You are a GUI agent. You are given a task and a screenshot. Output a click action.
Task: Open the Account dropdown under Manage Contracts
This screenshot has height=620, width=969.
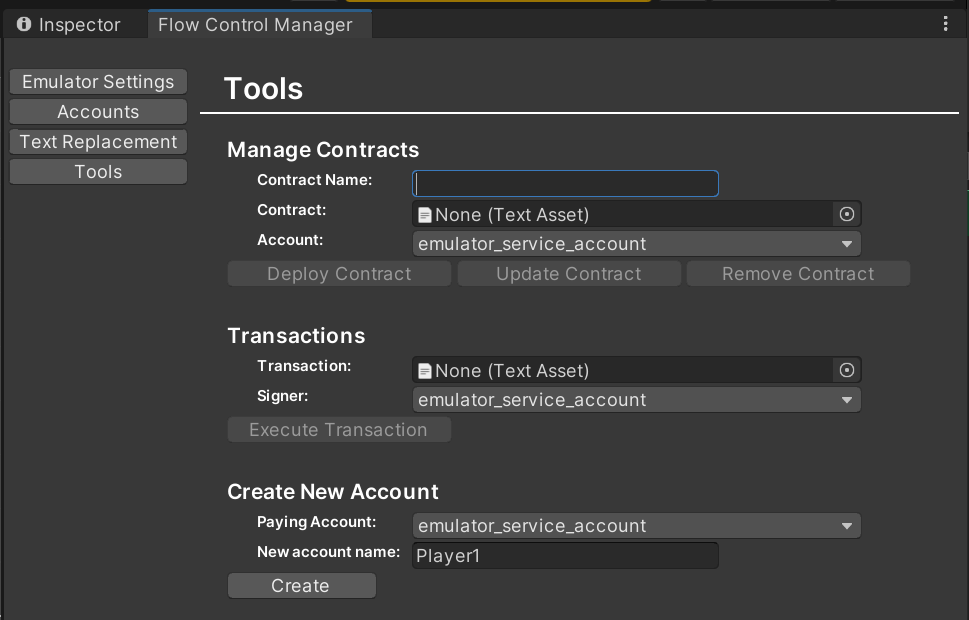(x=637, y=243)
